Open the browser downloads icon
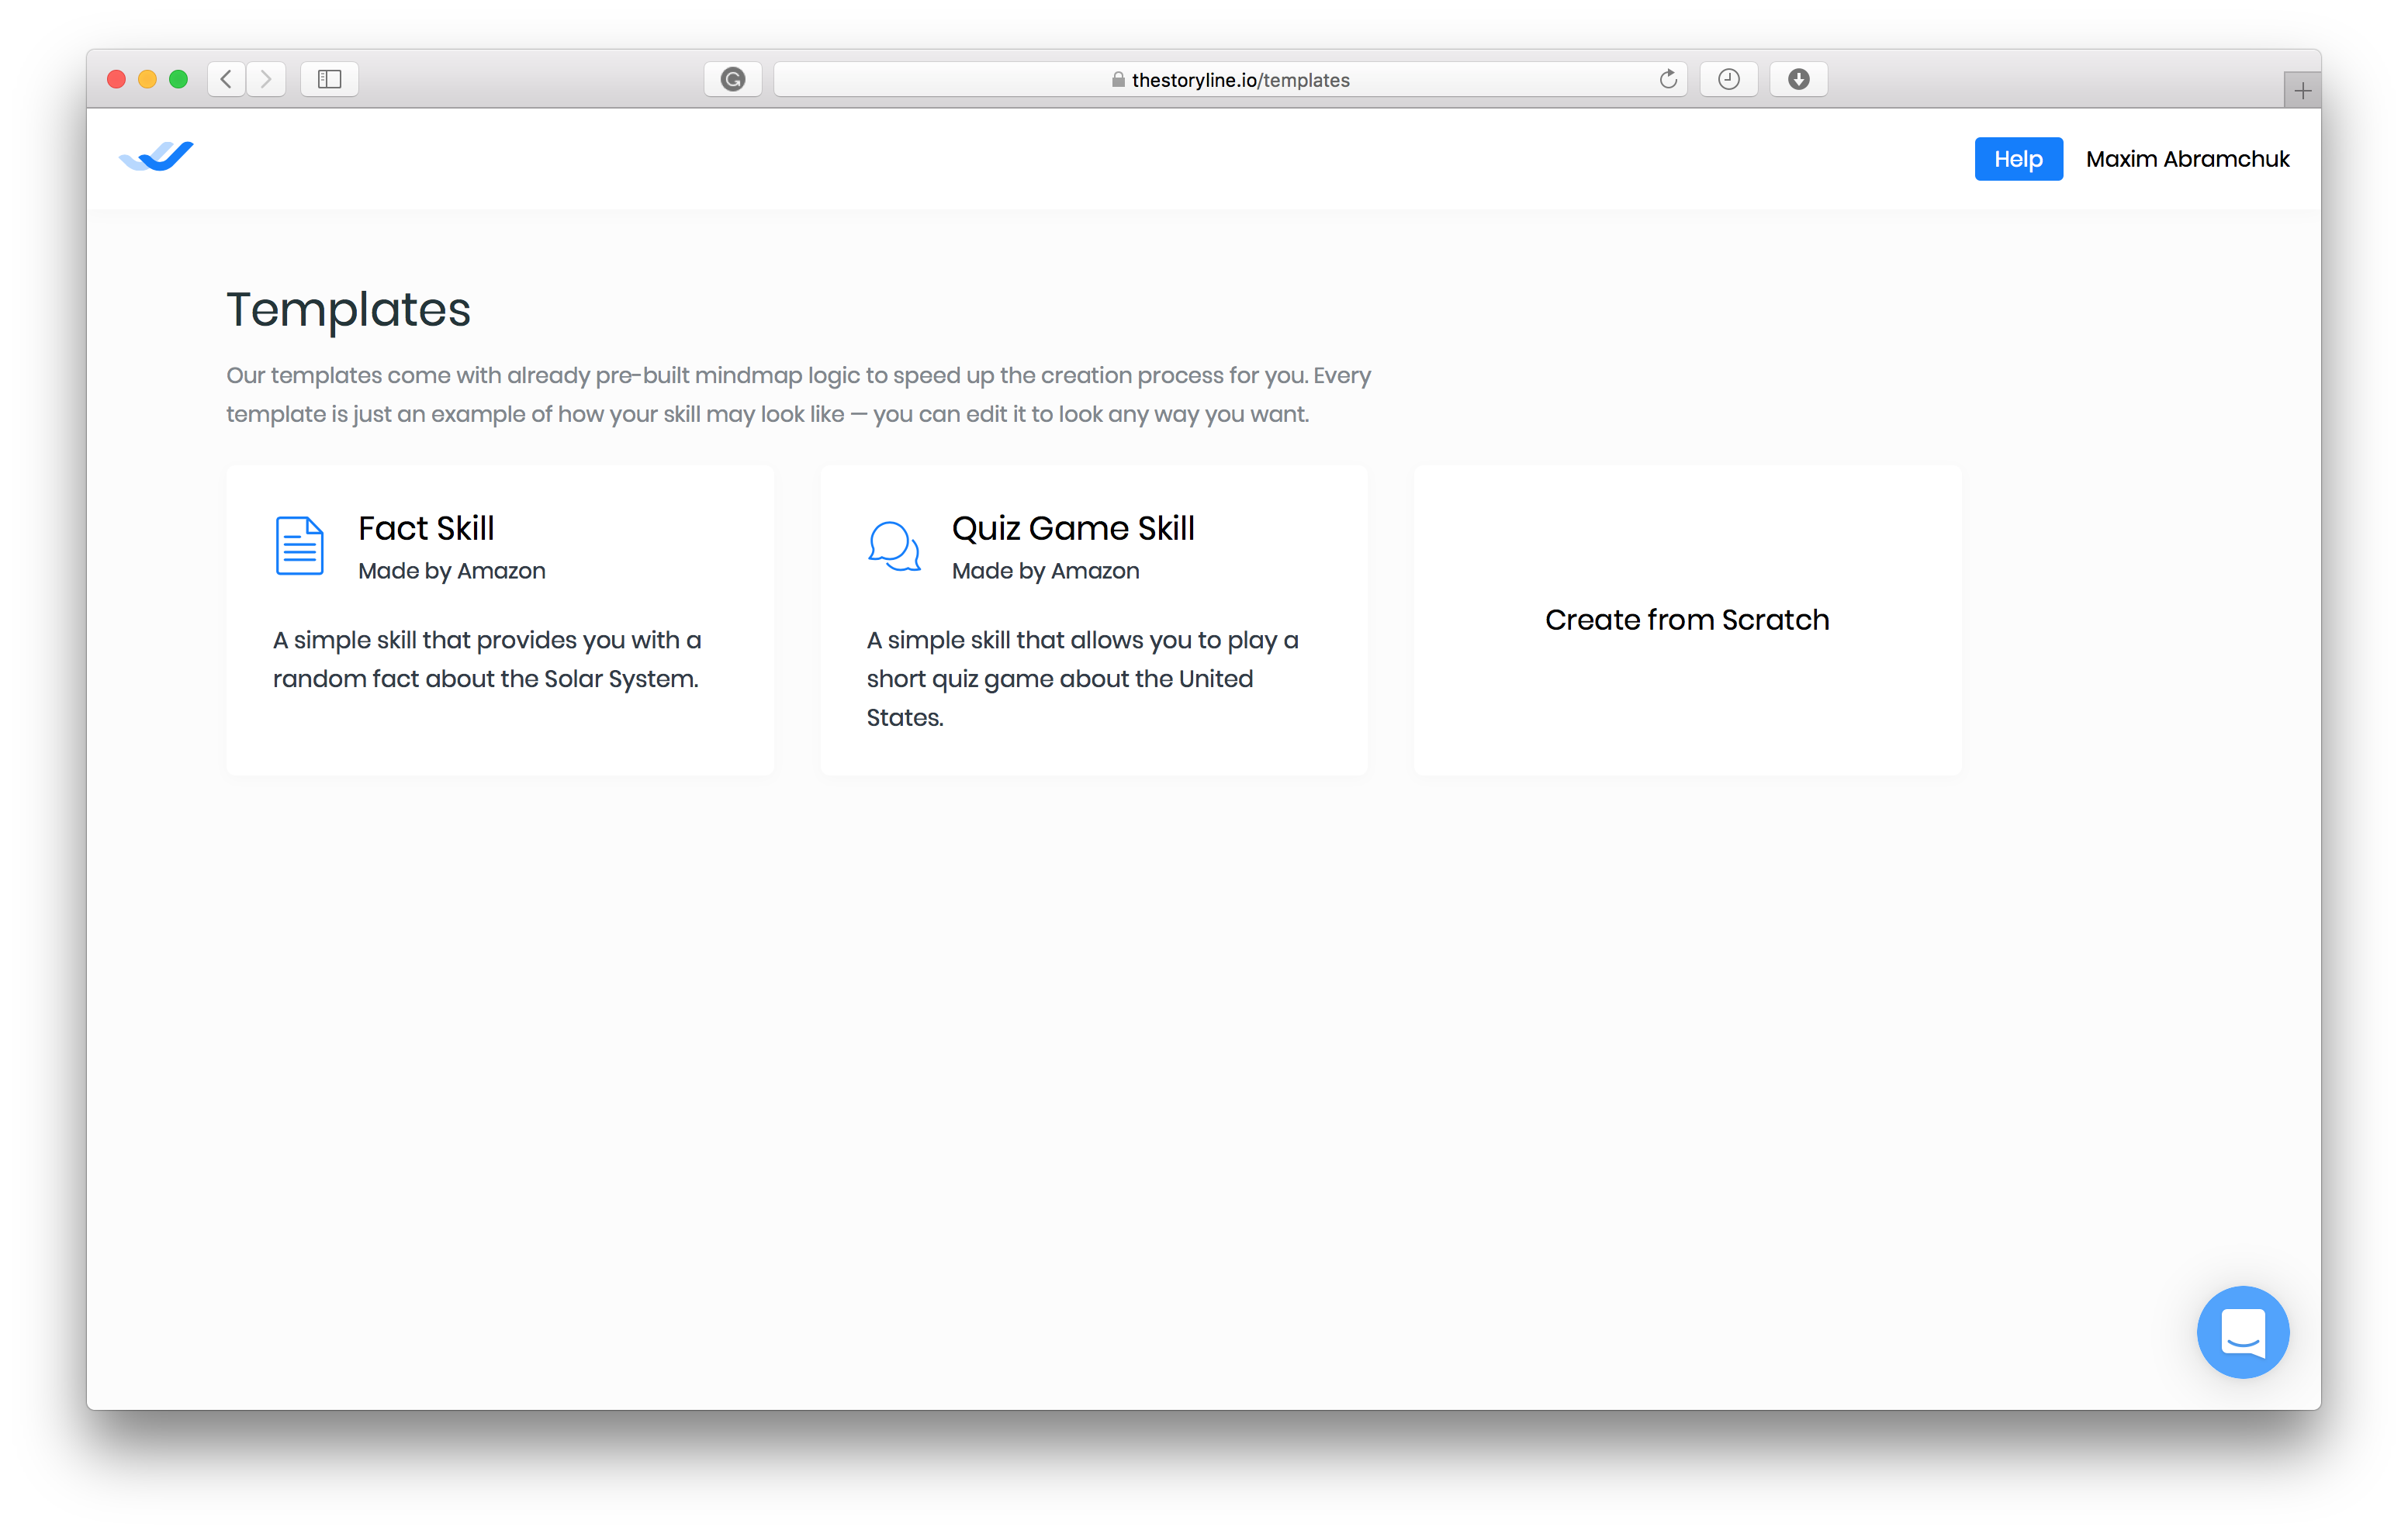Screen dimensions: 2408x1534 pos(1798,79)
